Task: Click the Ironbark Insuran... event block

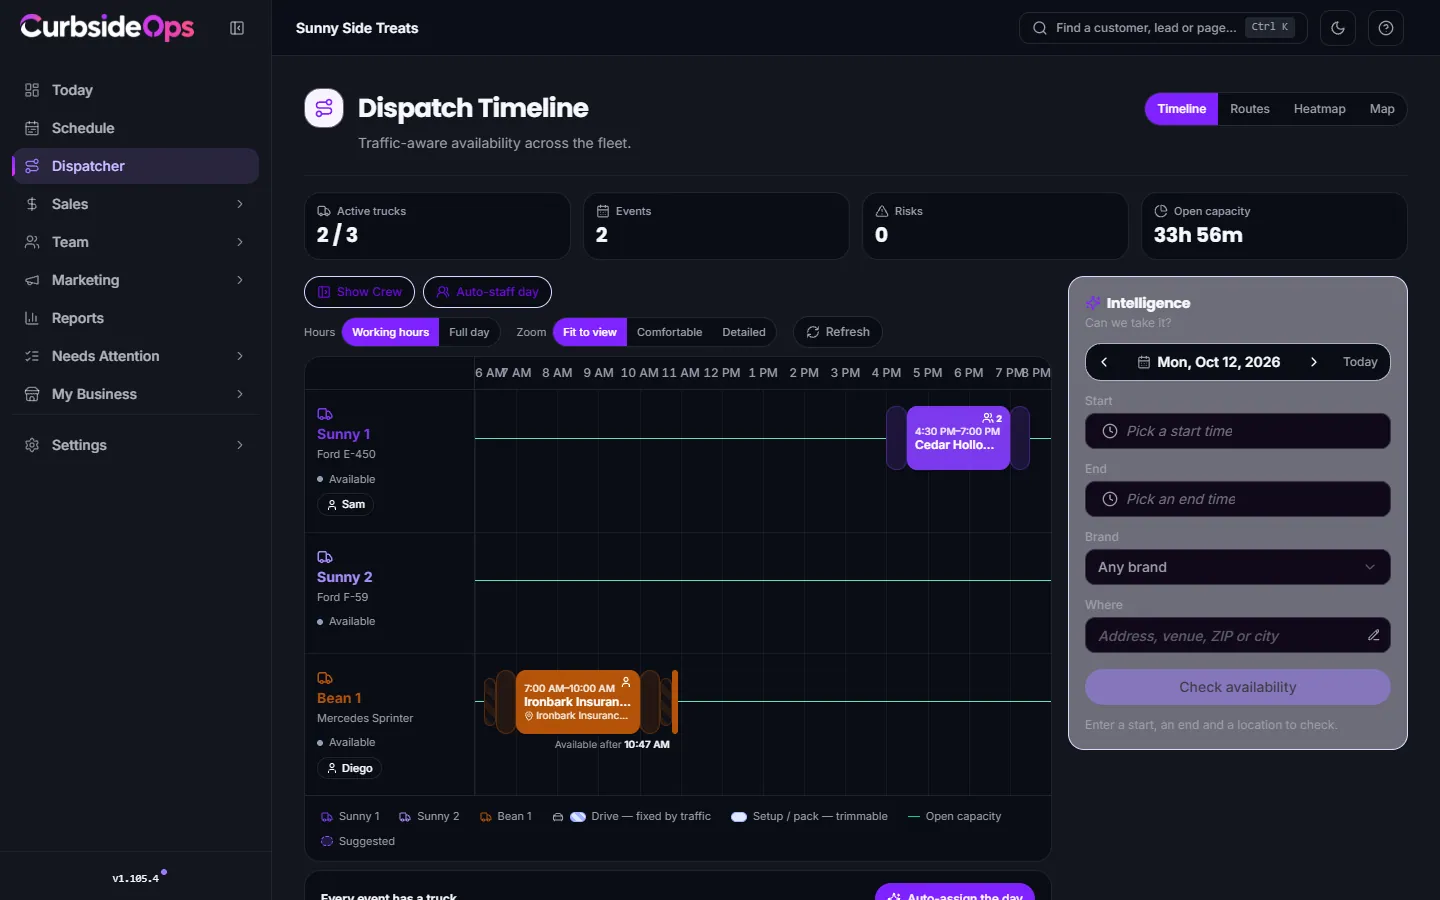Action: coord(578,702)
